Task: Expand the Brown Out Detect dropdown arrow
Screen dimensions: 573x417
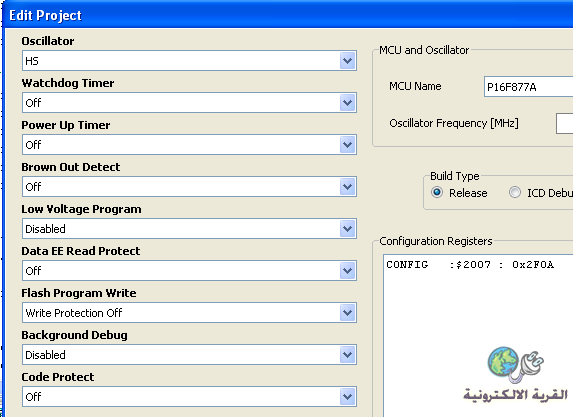Action: click(348, 187)
